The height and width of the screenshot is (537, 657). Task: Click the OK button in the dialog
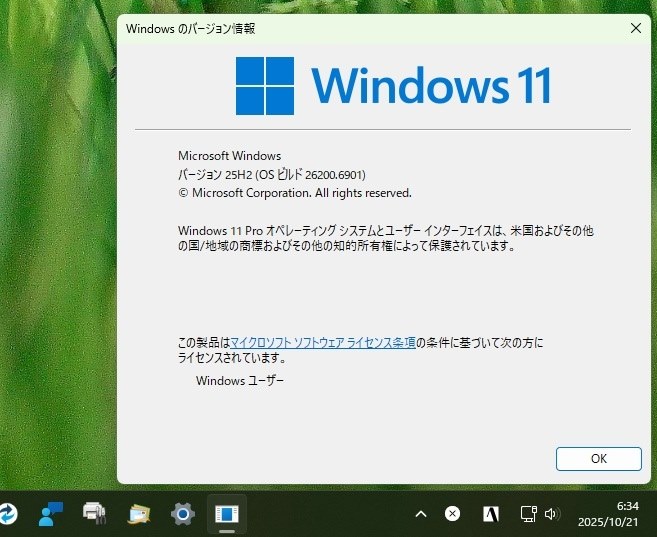point(598,459)
